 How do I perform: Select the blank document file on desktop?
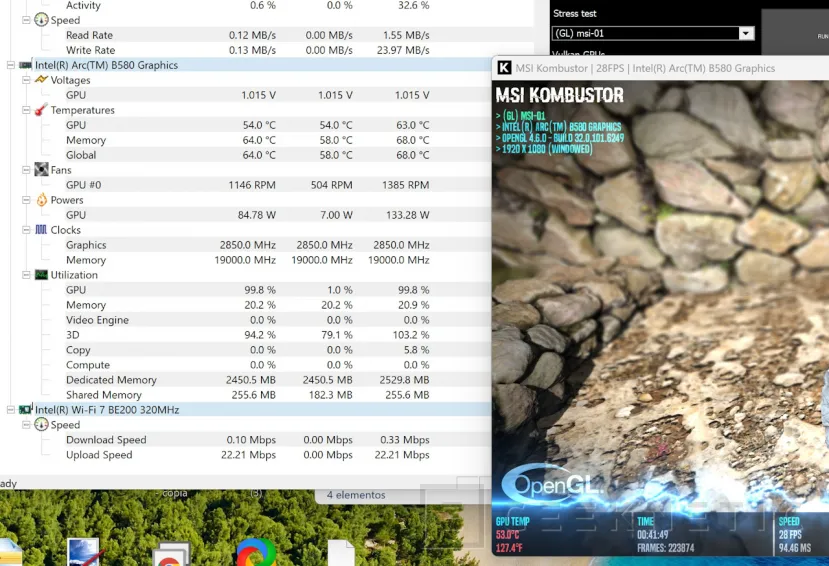pyautogui.click(x=341, y=553)
